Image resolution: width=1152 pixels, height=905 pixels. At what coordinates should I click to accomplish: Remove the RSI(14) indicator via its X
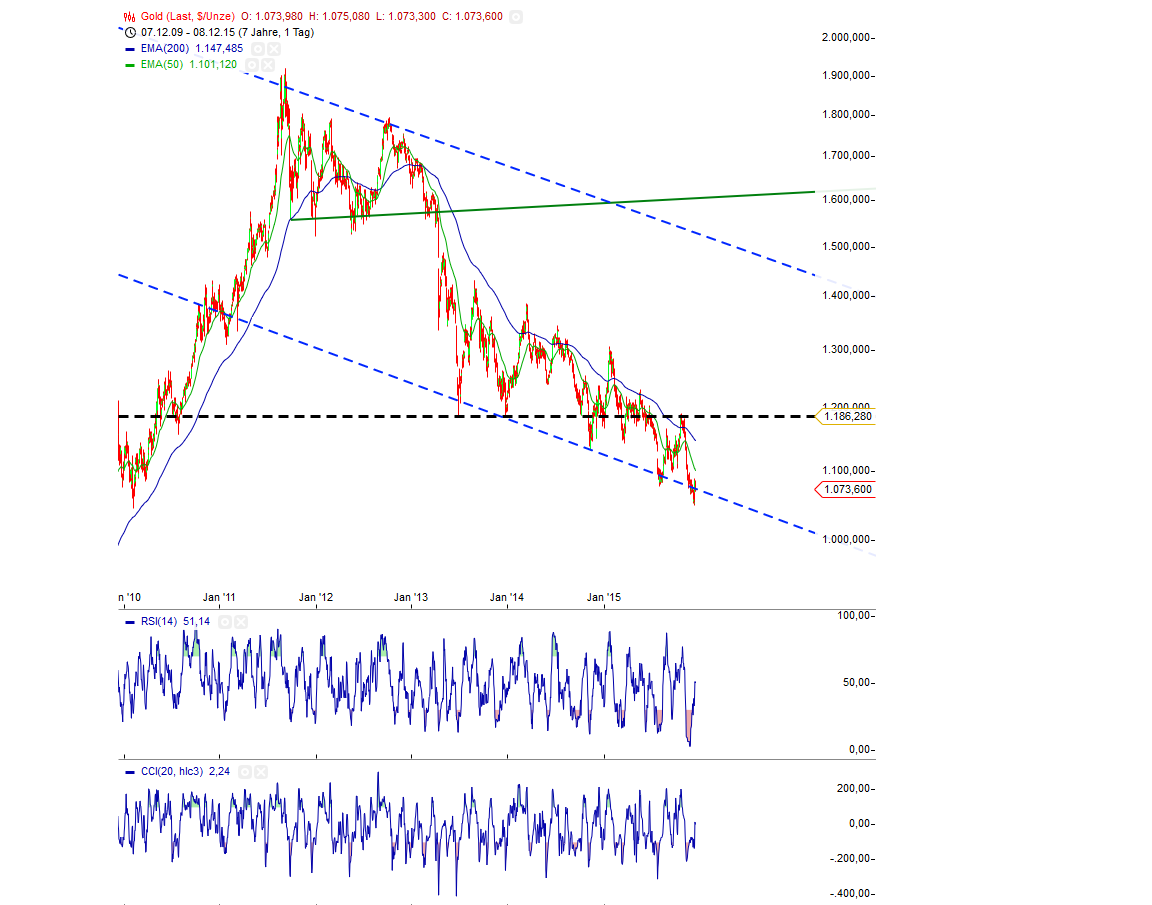coord(241,621)
